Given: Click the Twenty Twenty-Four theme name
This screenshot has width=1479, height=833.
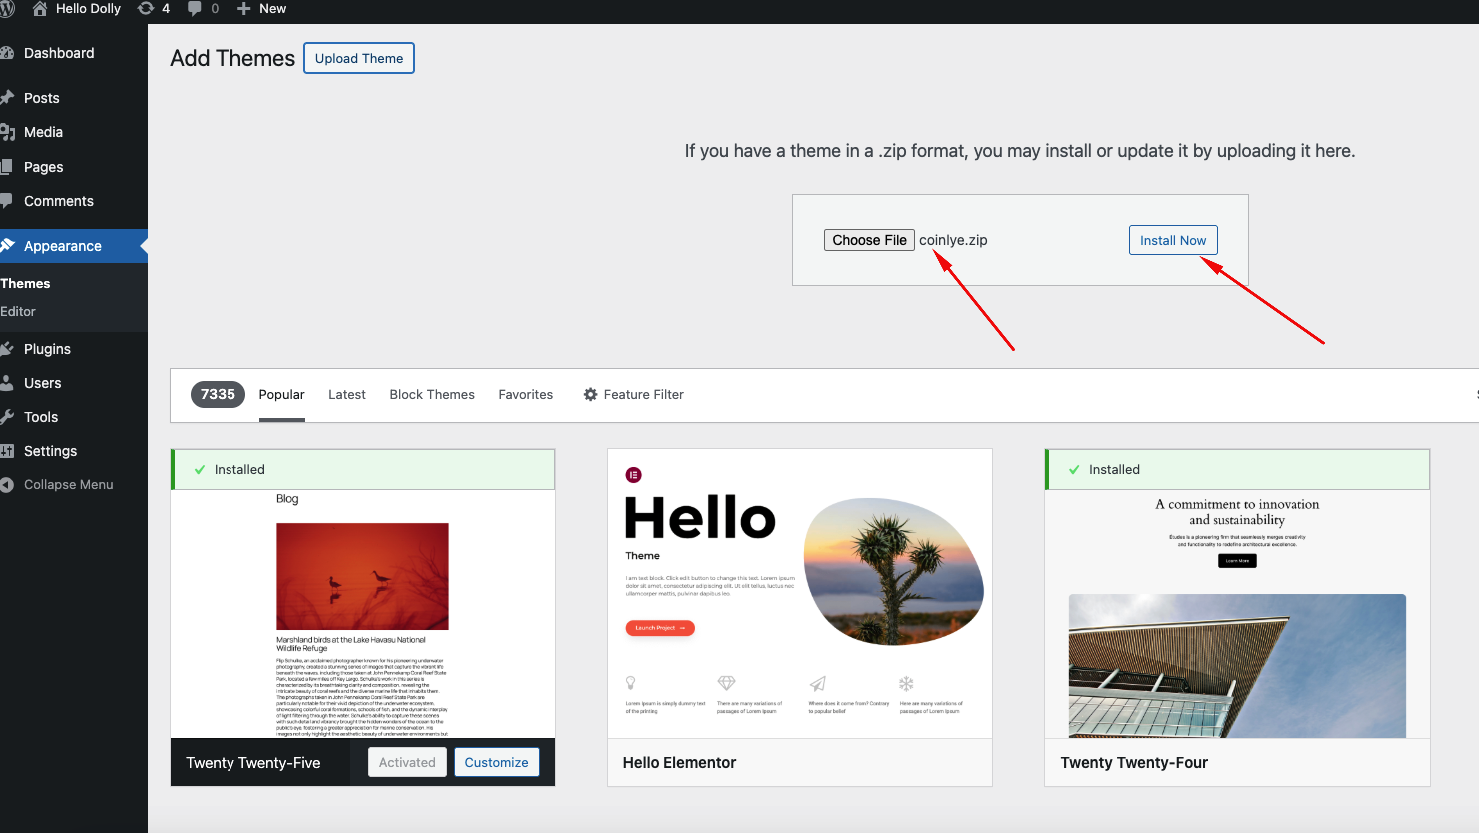Looking at the screenshot, I should (1134, 763).
